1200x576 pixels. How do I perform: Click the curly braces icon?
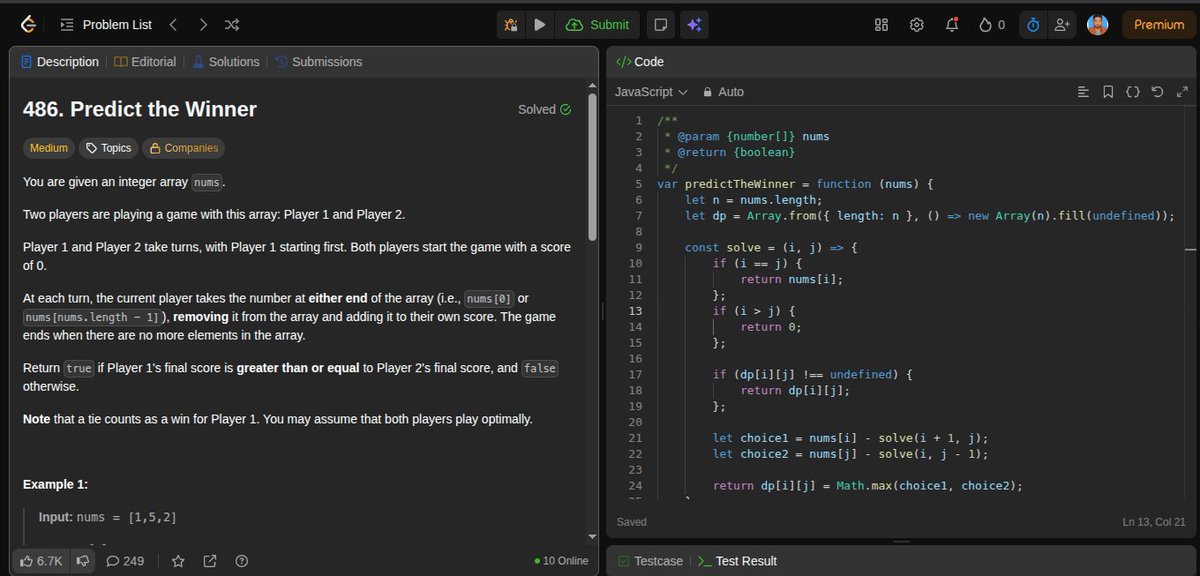pos(1133,92)
